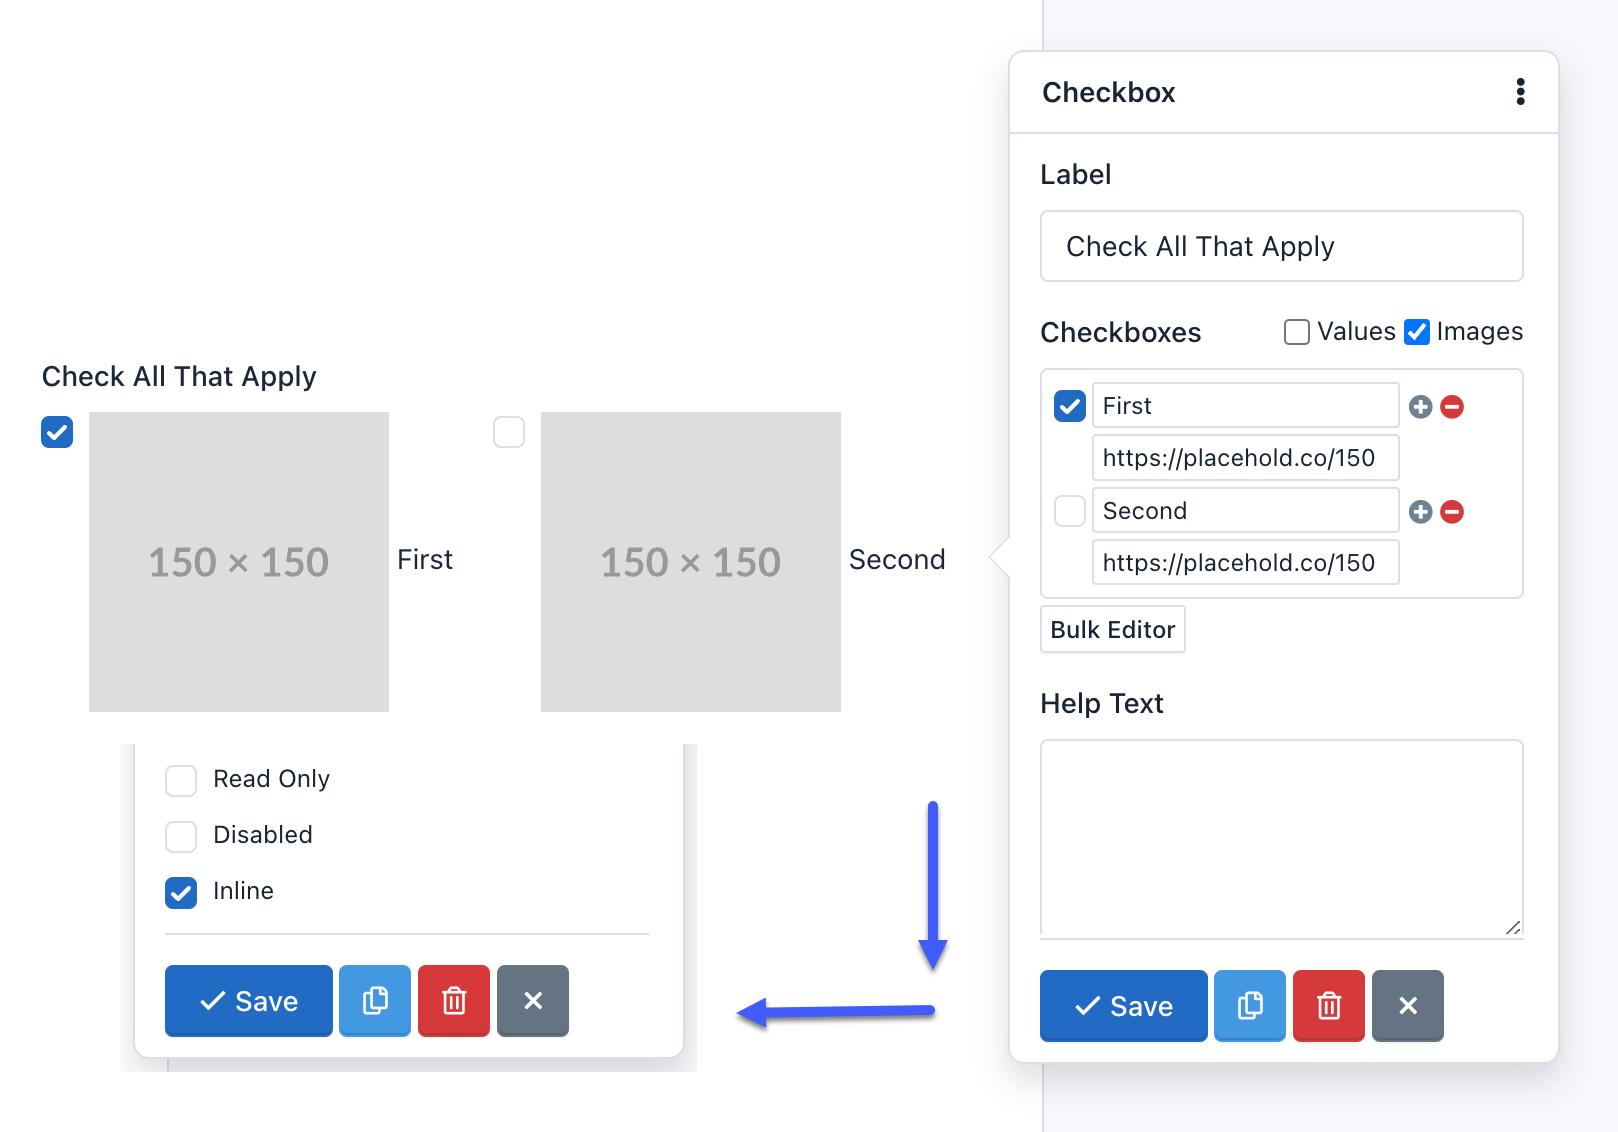Viewport: 1618px width, 1132px height.
Task: Click the copy icon in the left panel
Action: 374,1000
